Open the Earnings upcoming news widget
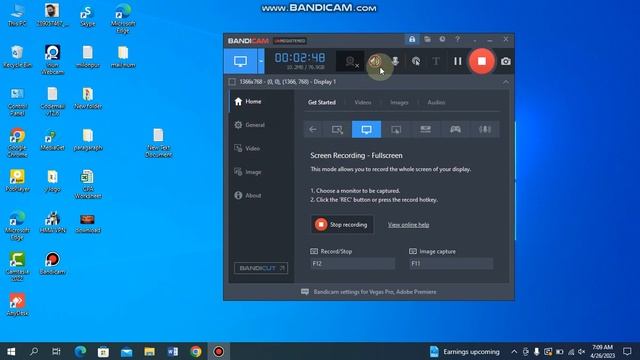This screenshot has height=360, width=640. click(x=464, y=351)
